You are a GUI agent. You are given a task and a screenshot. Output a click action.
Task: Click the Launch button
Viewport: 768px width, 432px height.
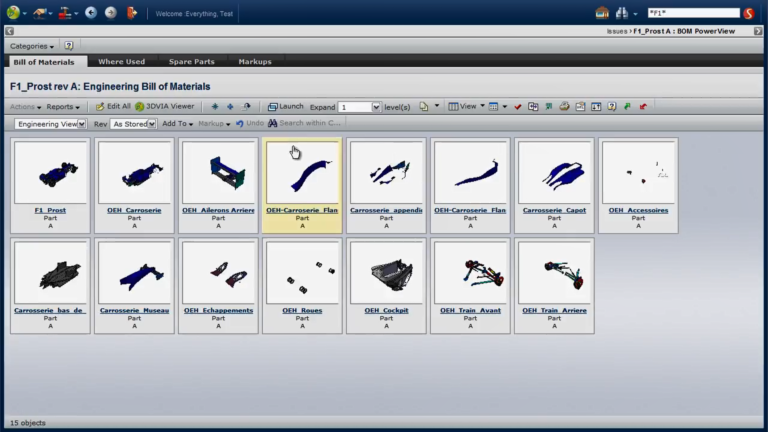(x=286, y=106)
